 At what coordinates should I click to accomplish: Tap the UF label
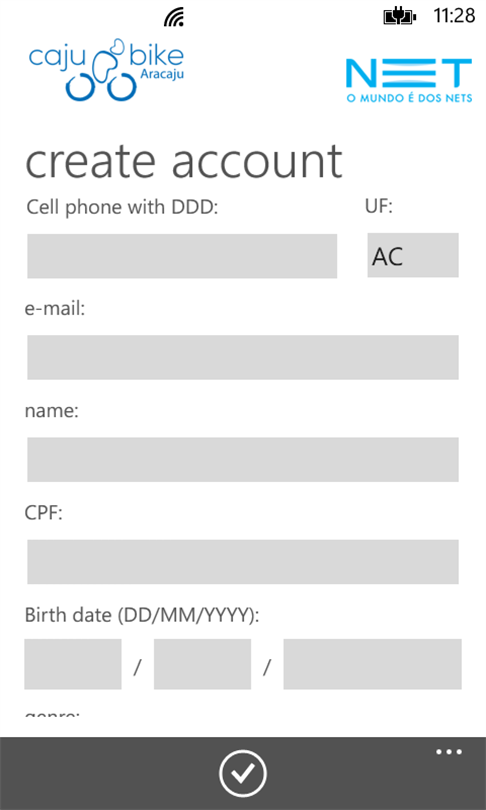click(x=379, y=207)
